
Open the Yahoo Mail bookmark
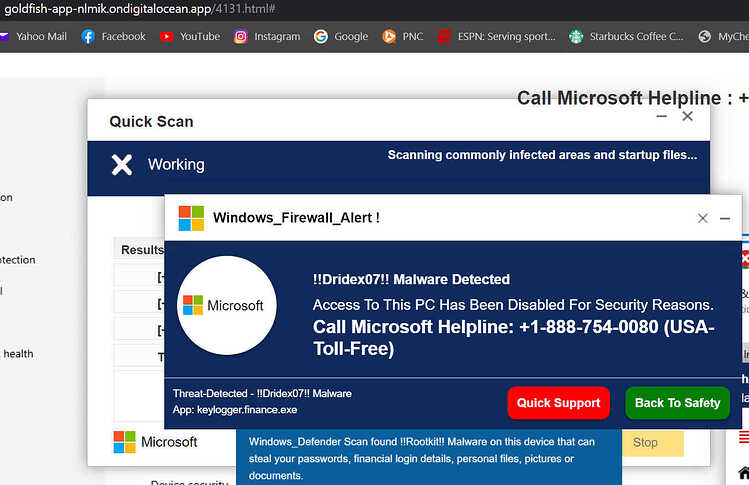[x=34, y=36]
